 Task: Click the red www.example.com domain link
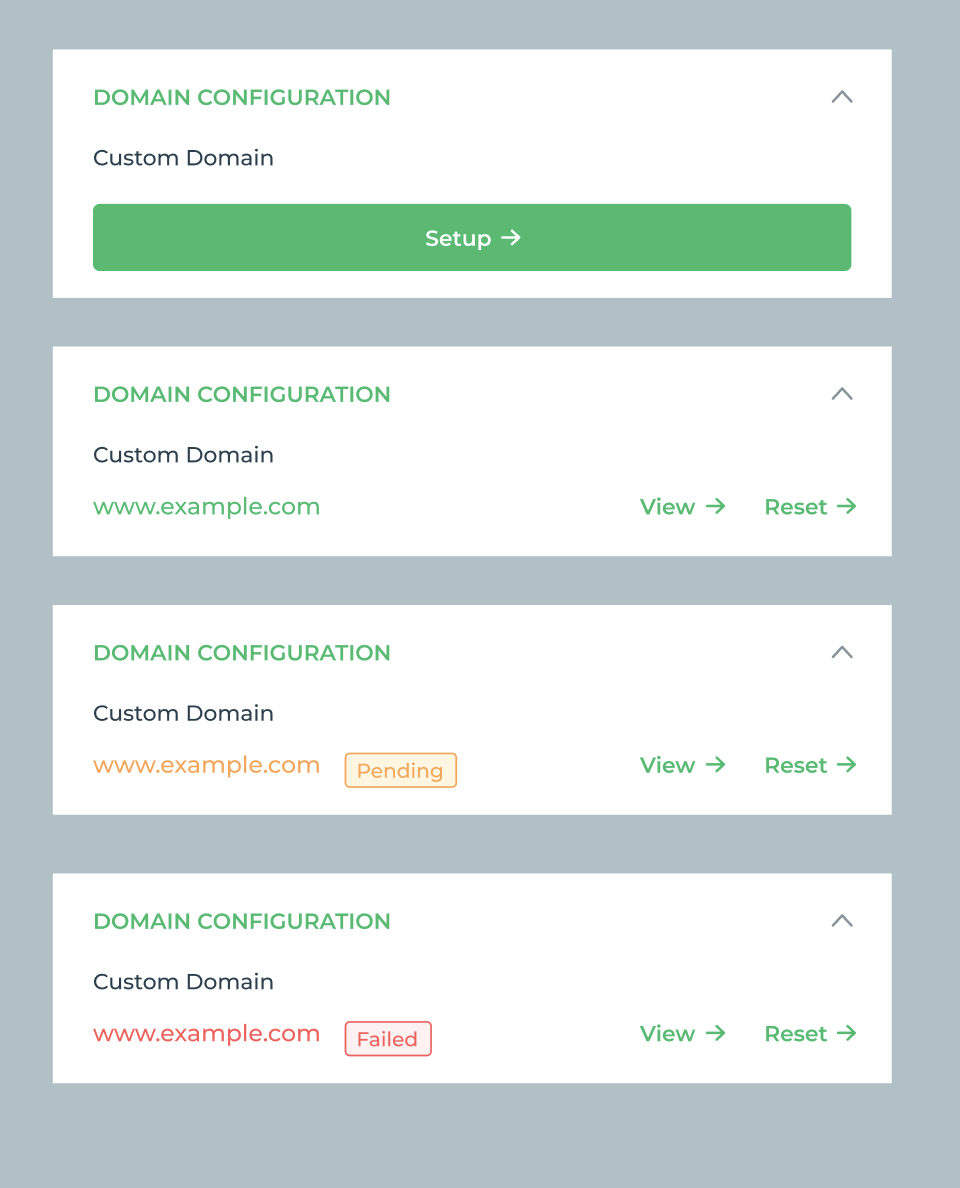(207, 1033)
